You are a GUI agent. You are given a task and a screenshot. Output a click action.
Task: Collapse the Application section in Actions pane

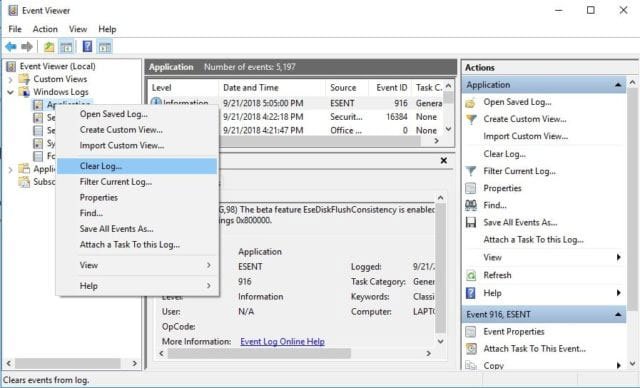(618, 85)
